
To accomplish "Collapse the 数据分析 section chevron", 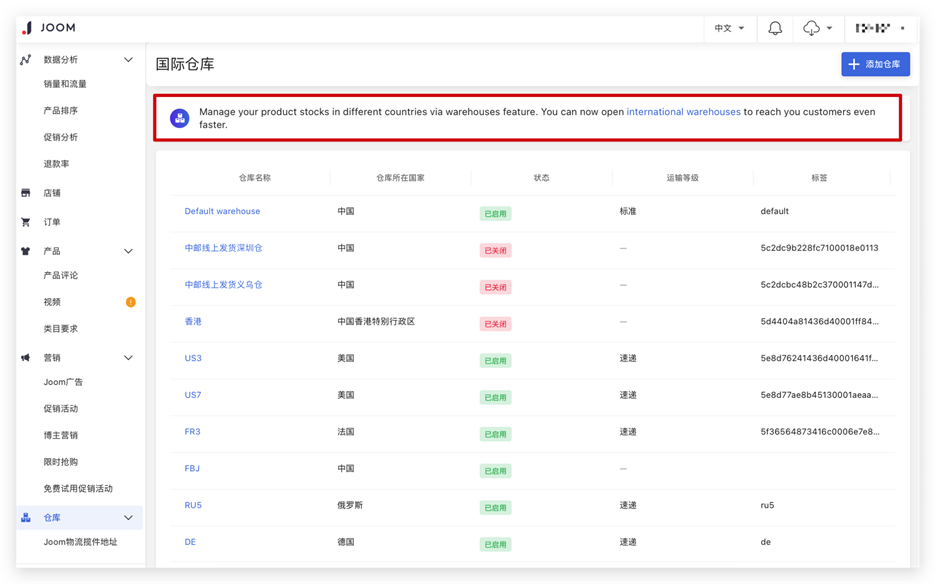I will (128, 60).
